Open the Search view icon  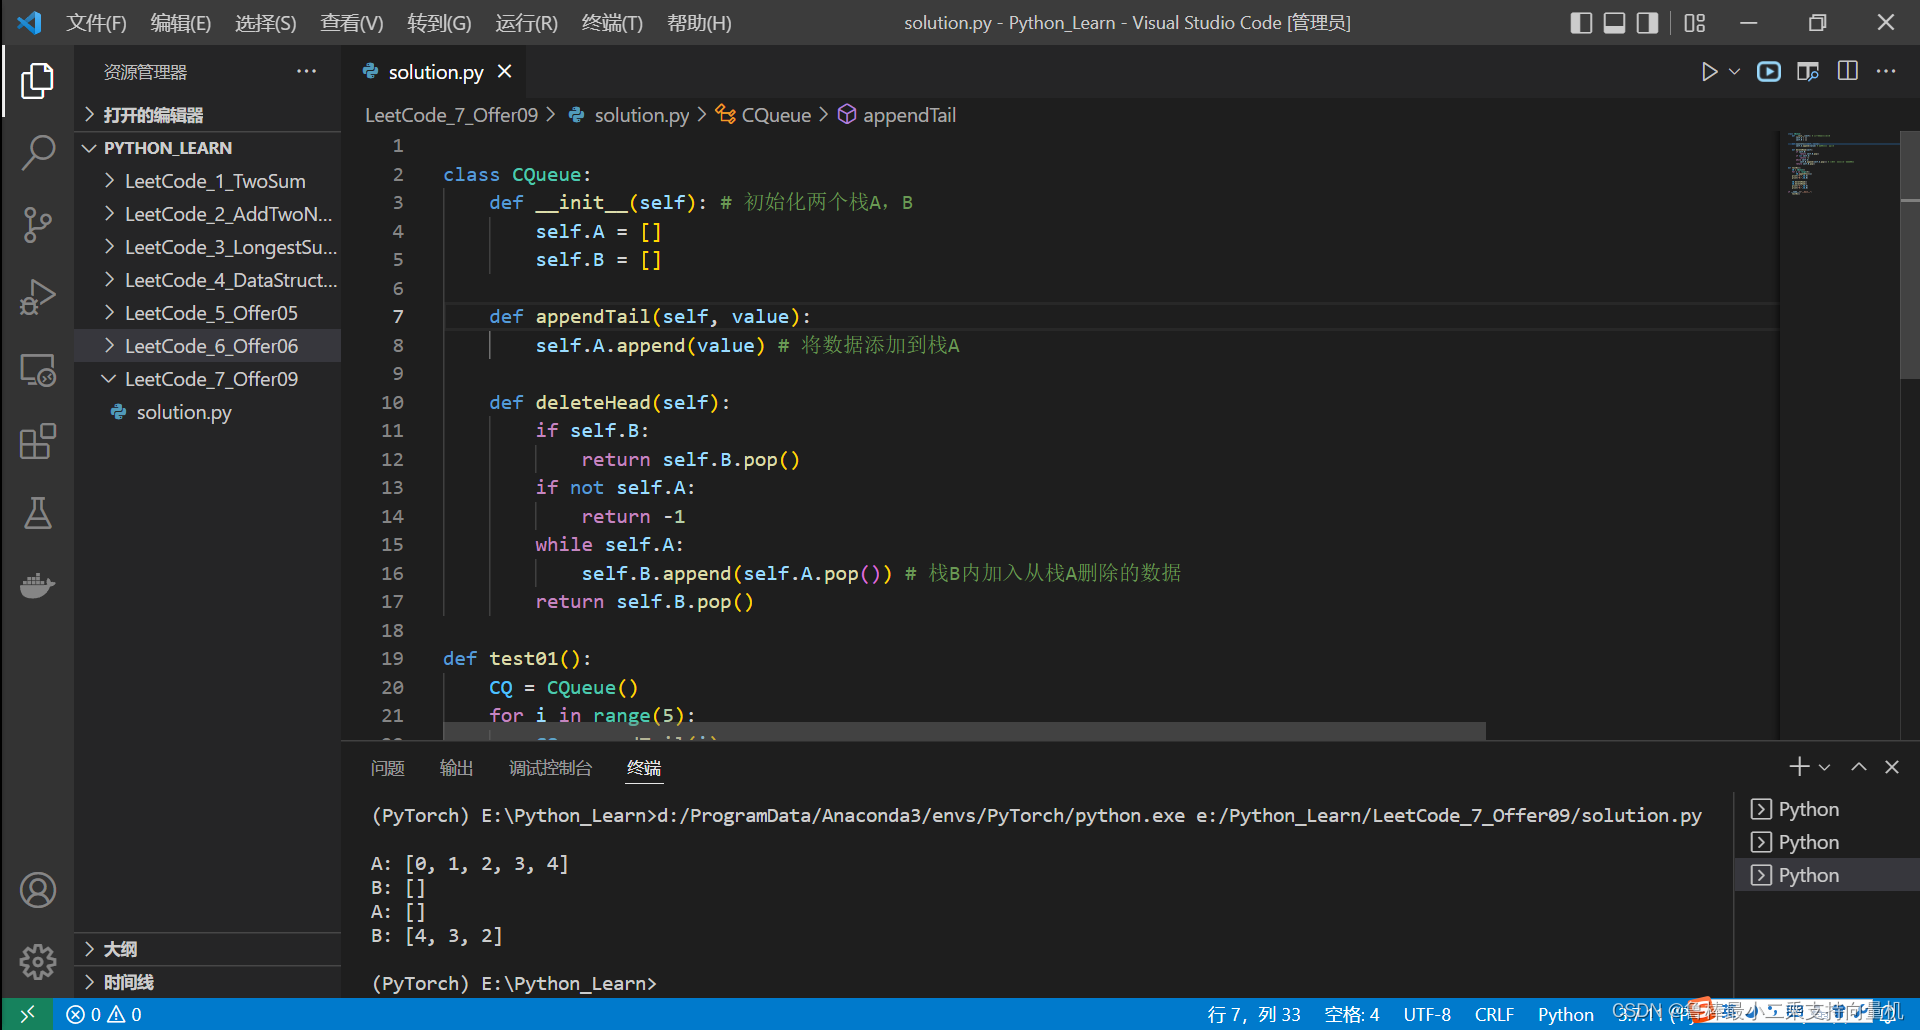coord(37,153)
